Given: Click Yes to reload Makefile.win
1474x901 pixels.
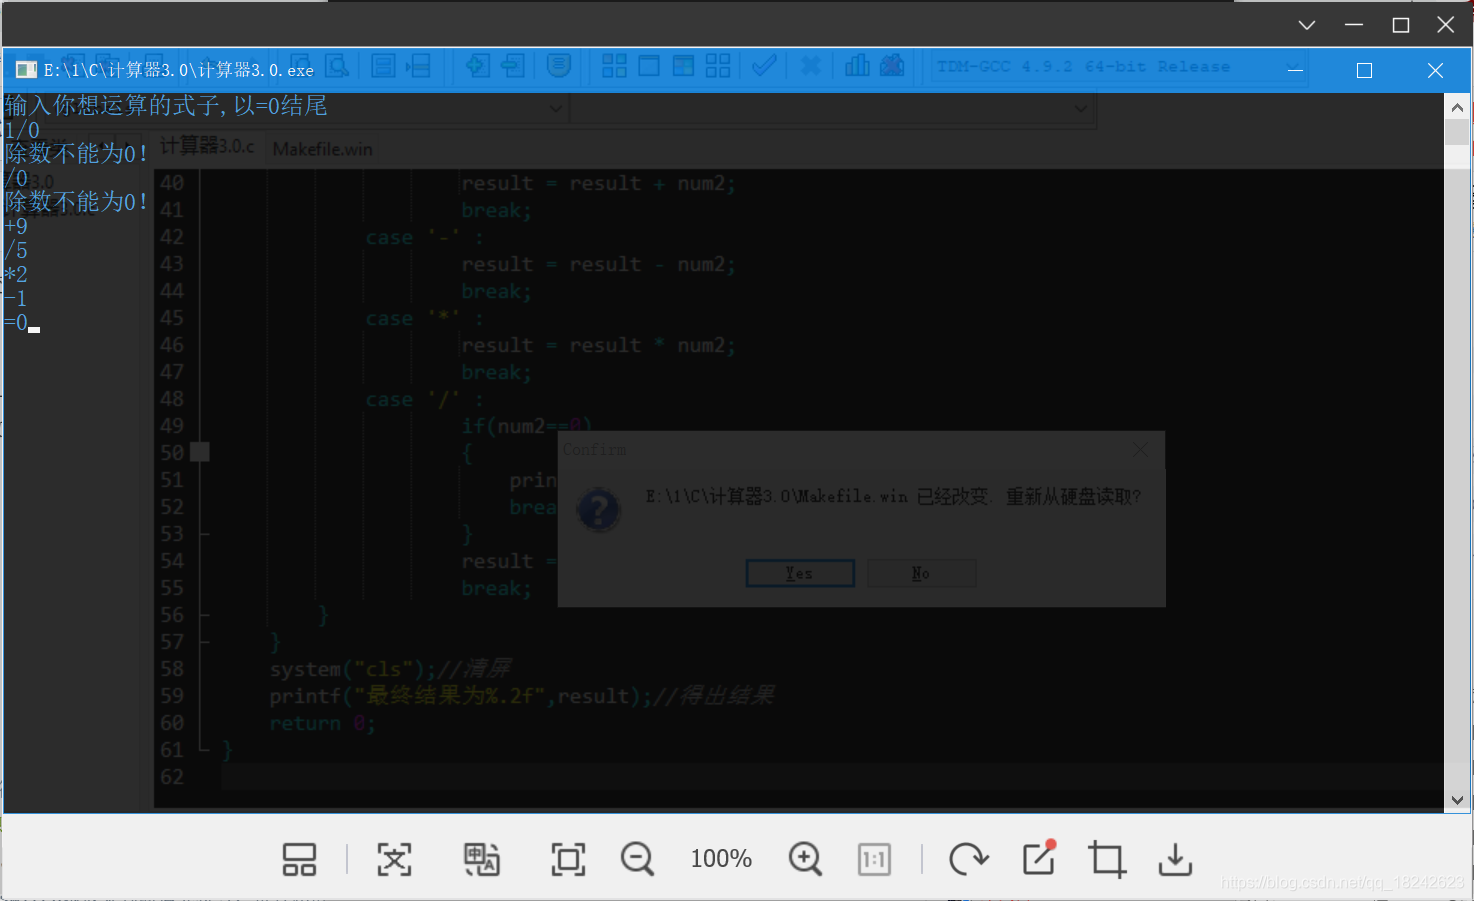Looking at the screenshot, I should pos(799,572).
